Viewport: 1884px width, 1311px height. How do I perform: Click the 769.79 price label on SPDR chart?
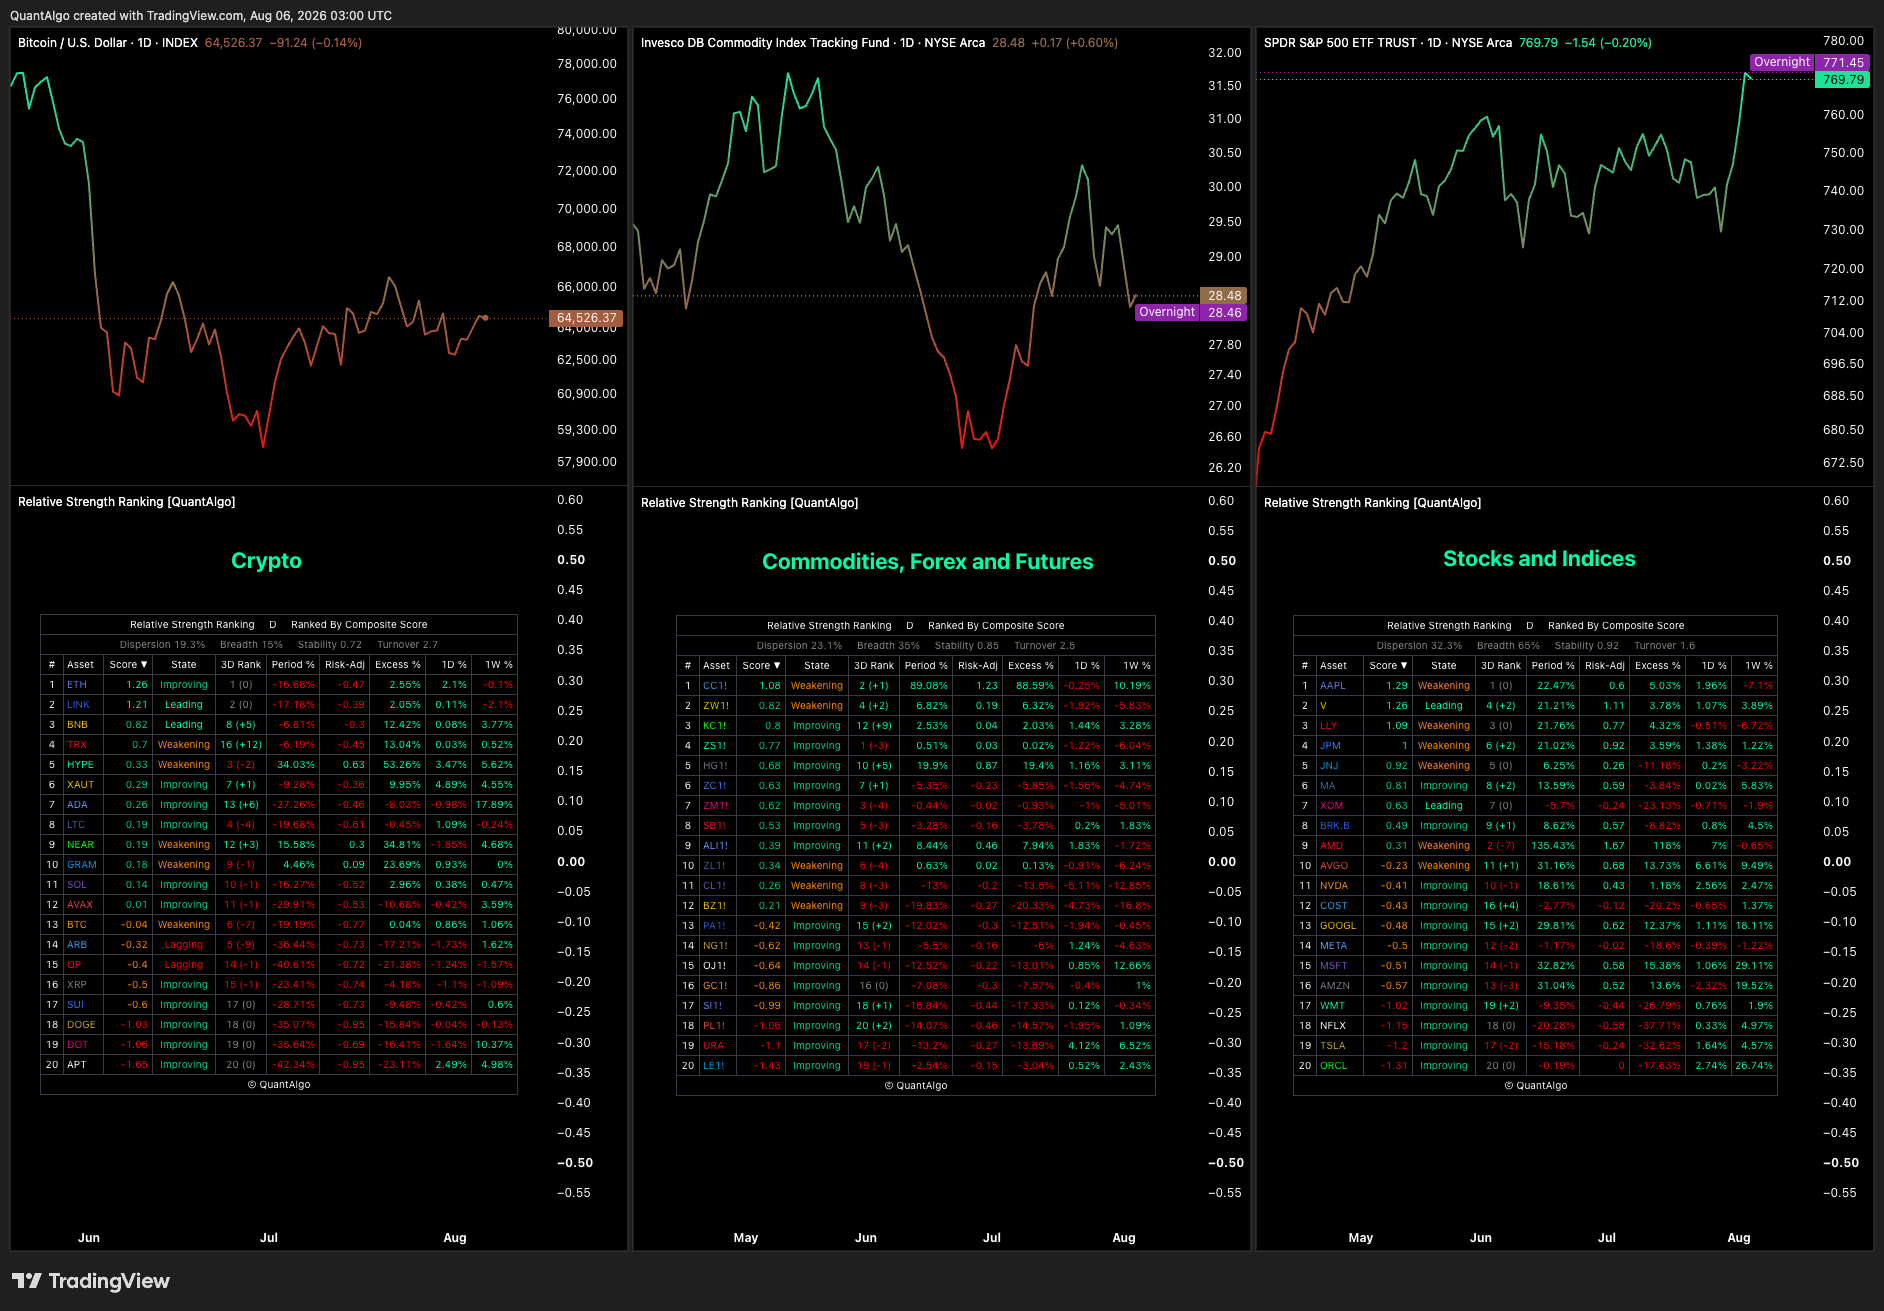1842,80
